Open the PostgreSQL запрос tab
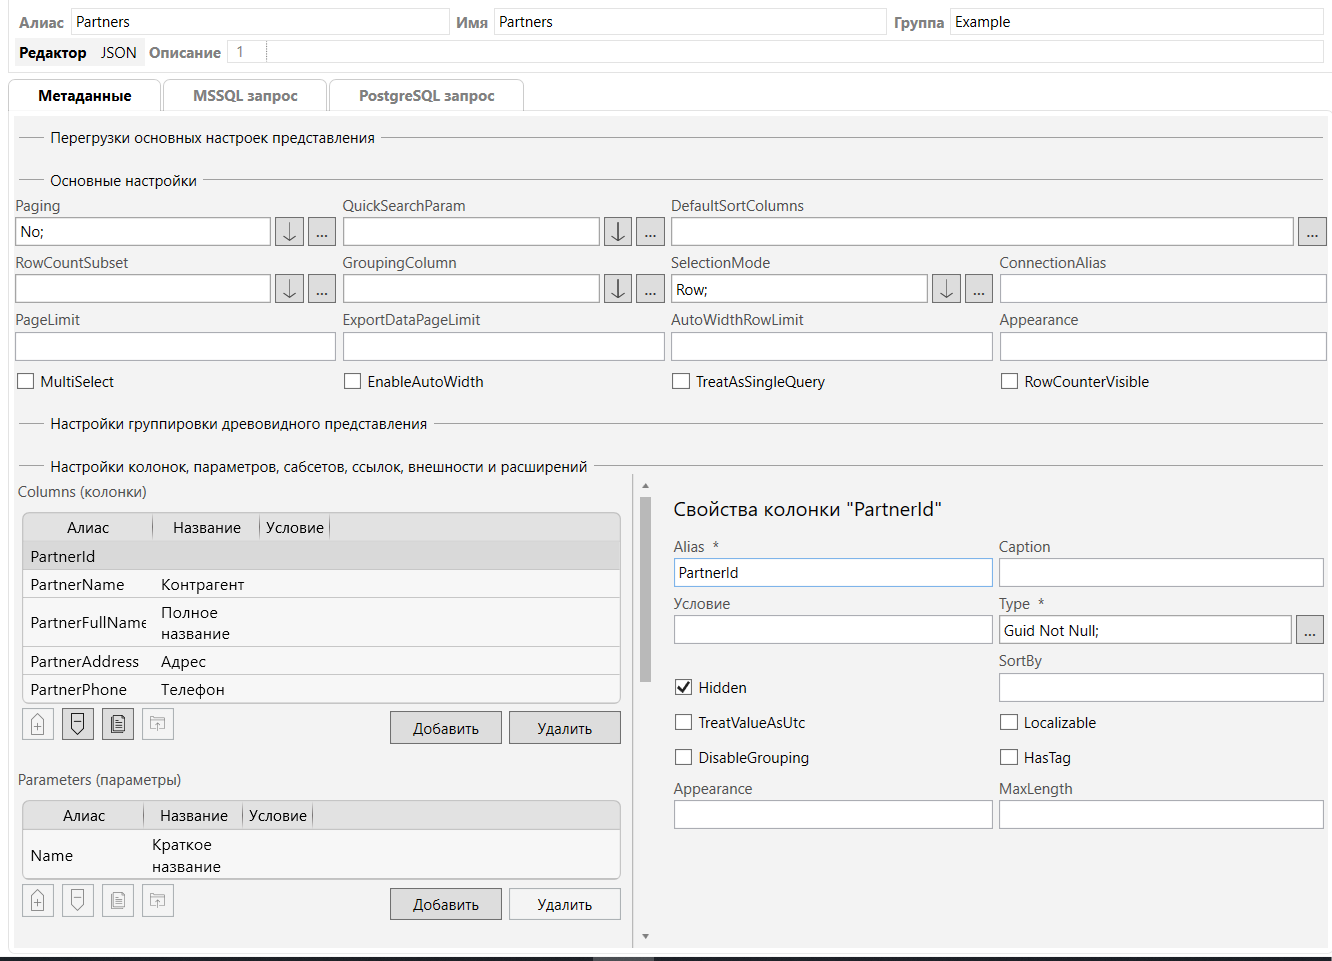Viewport: 1332px width, 961px height. click(x=427, y=96)
